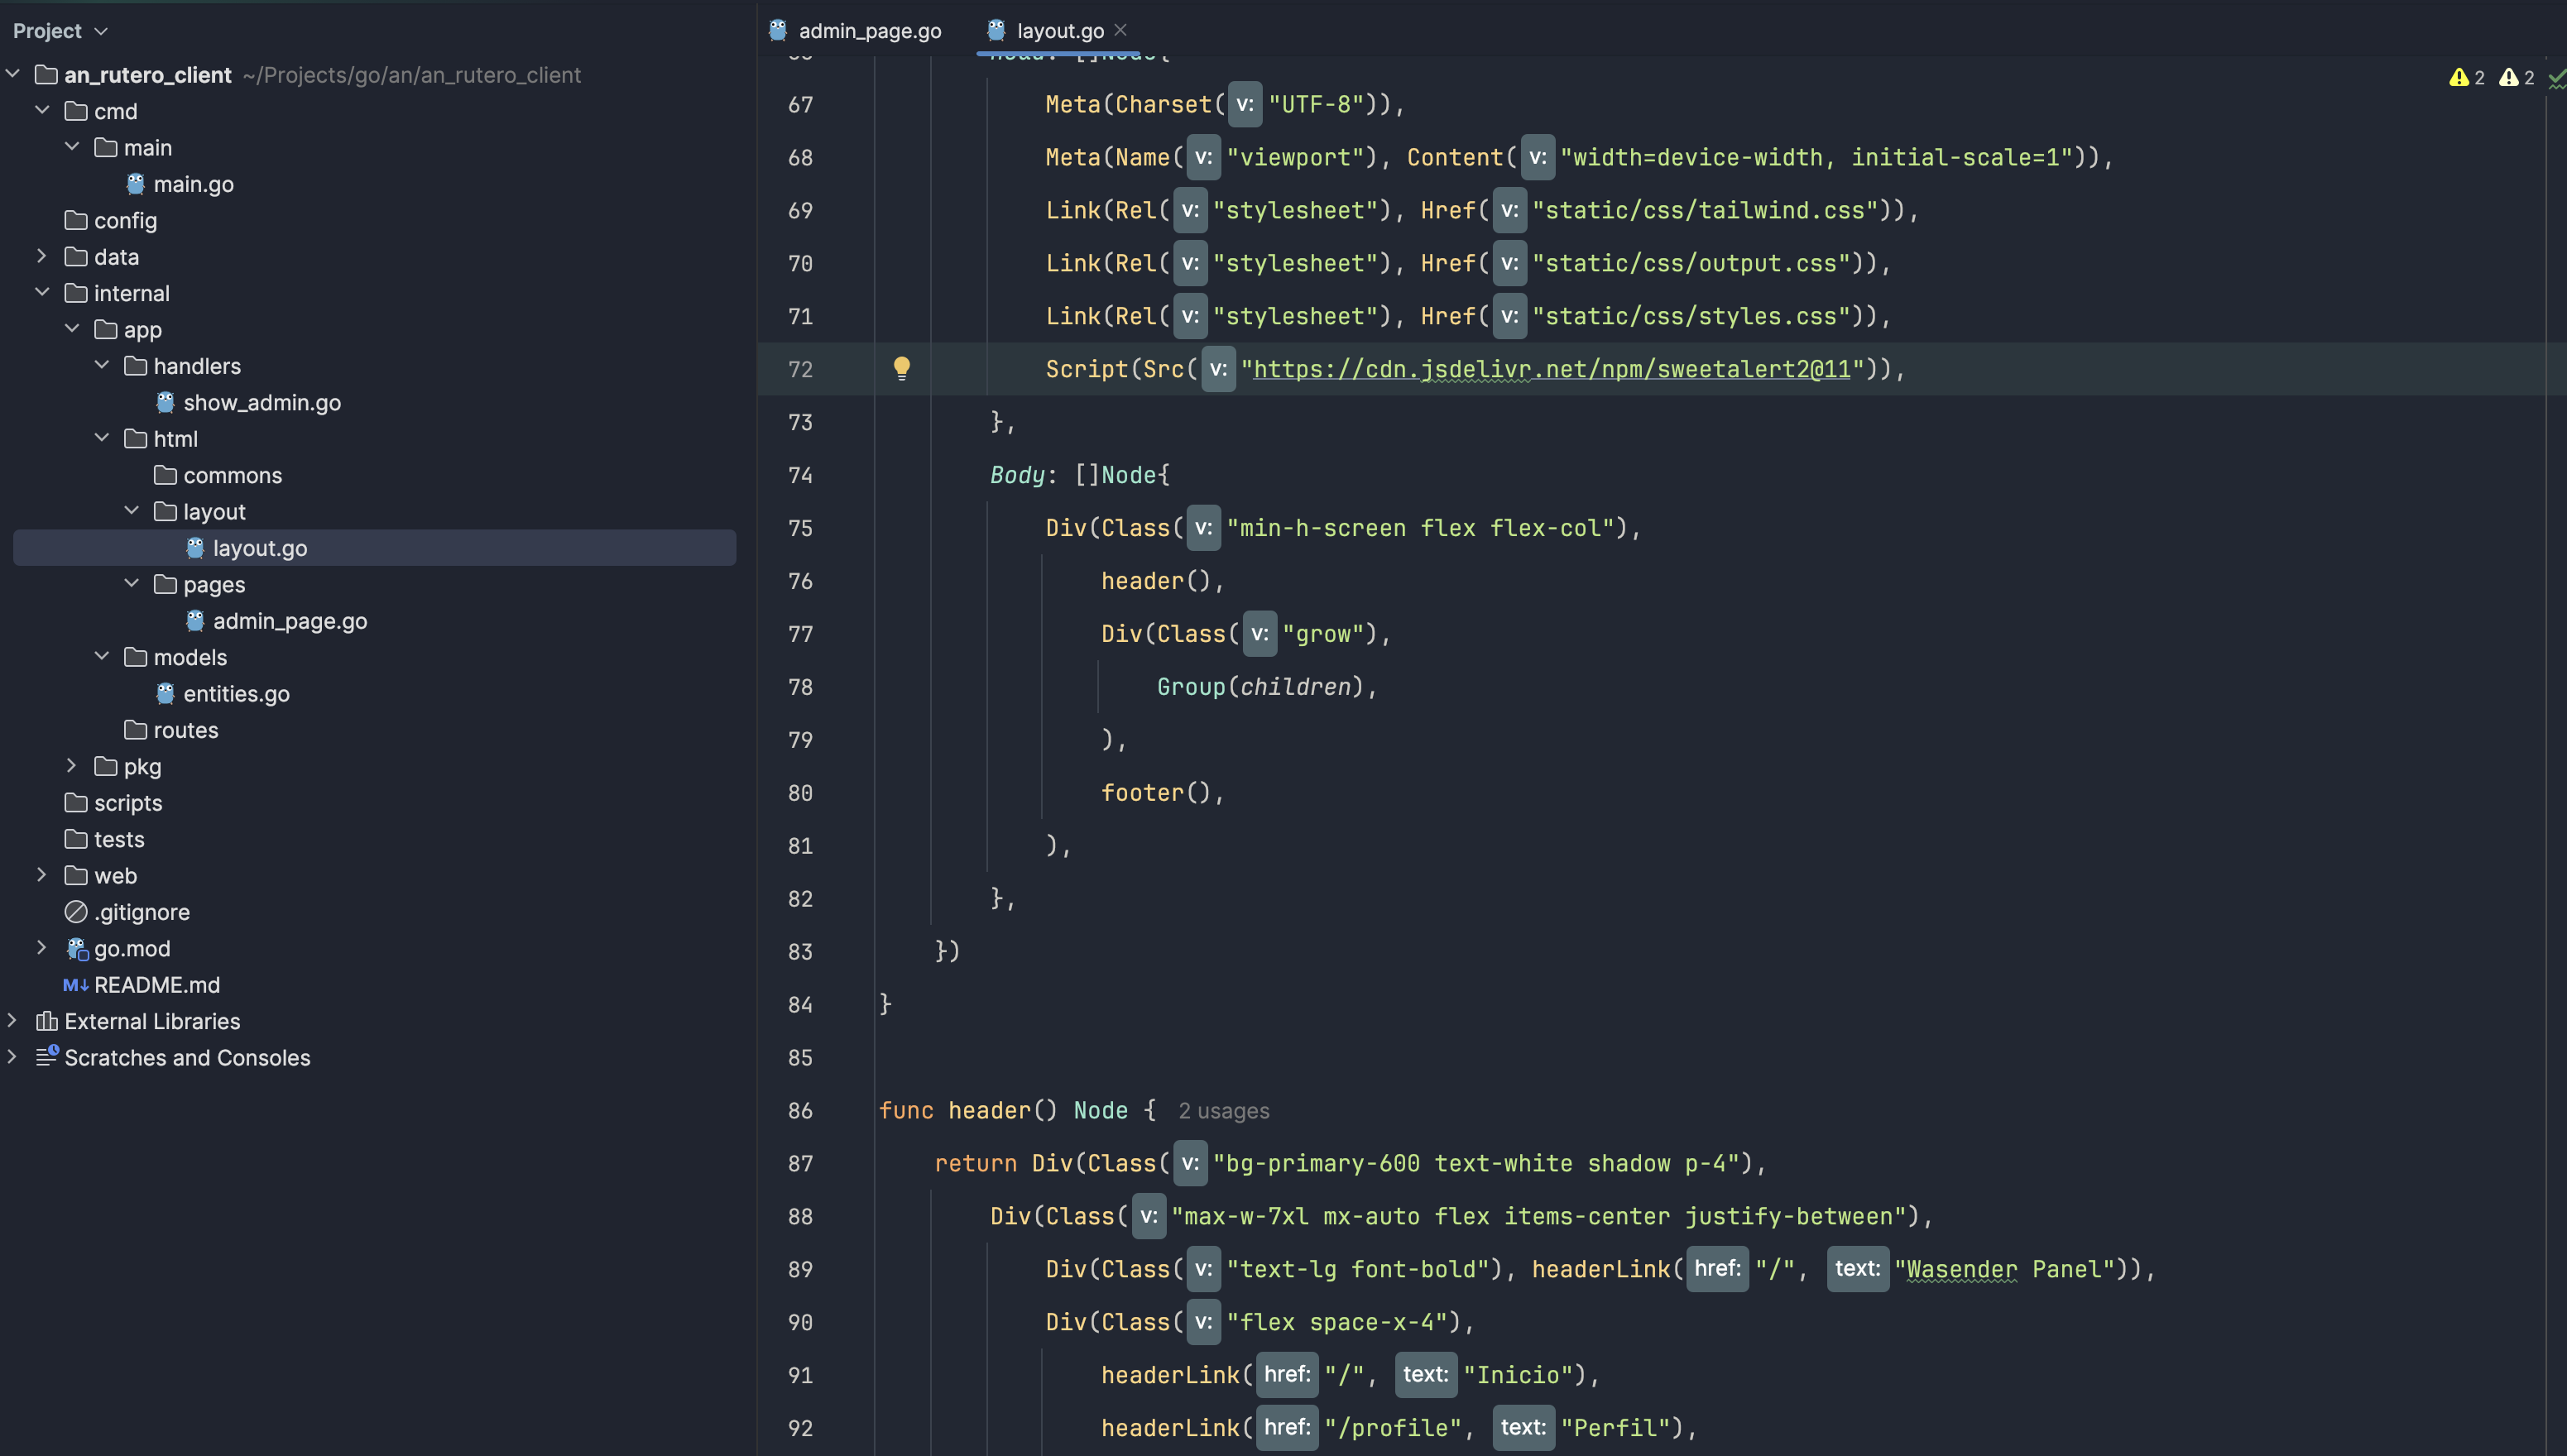Image resolution: width=2567 pixels, height=1456 pixels.
Task: Open the Project view dropdown
Action: click(60, 31)
